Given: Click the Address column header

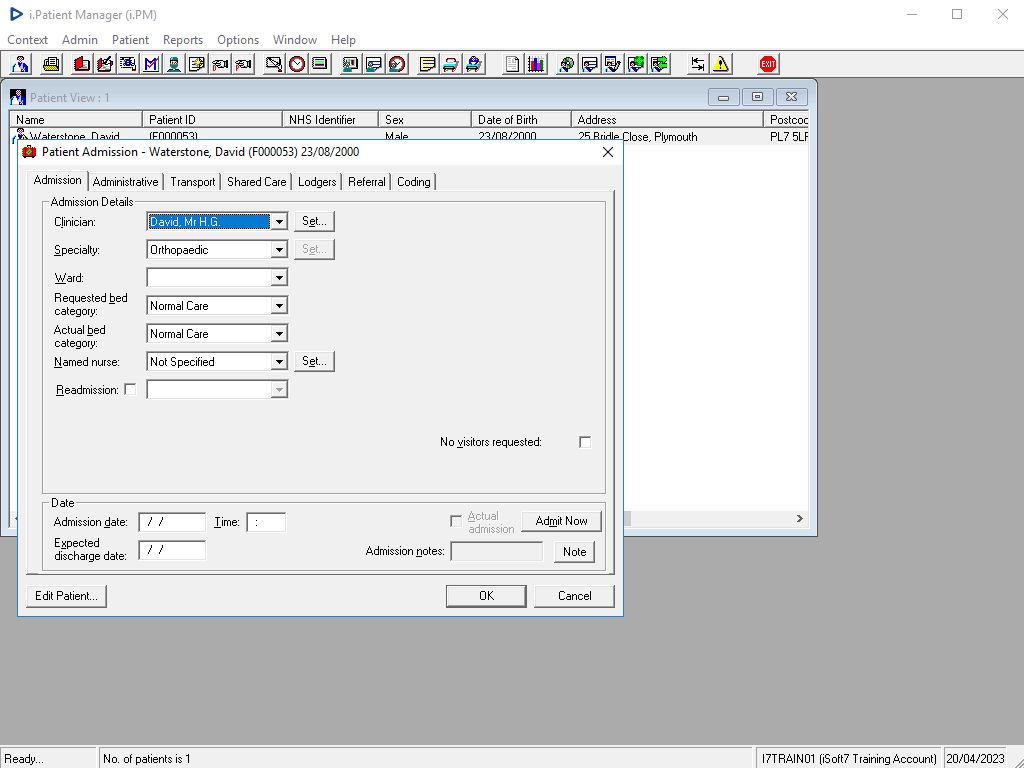Looking at the screenshot, I should click(x=667, y=120).
